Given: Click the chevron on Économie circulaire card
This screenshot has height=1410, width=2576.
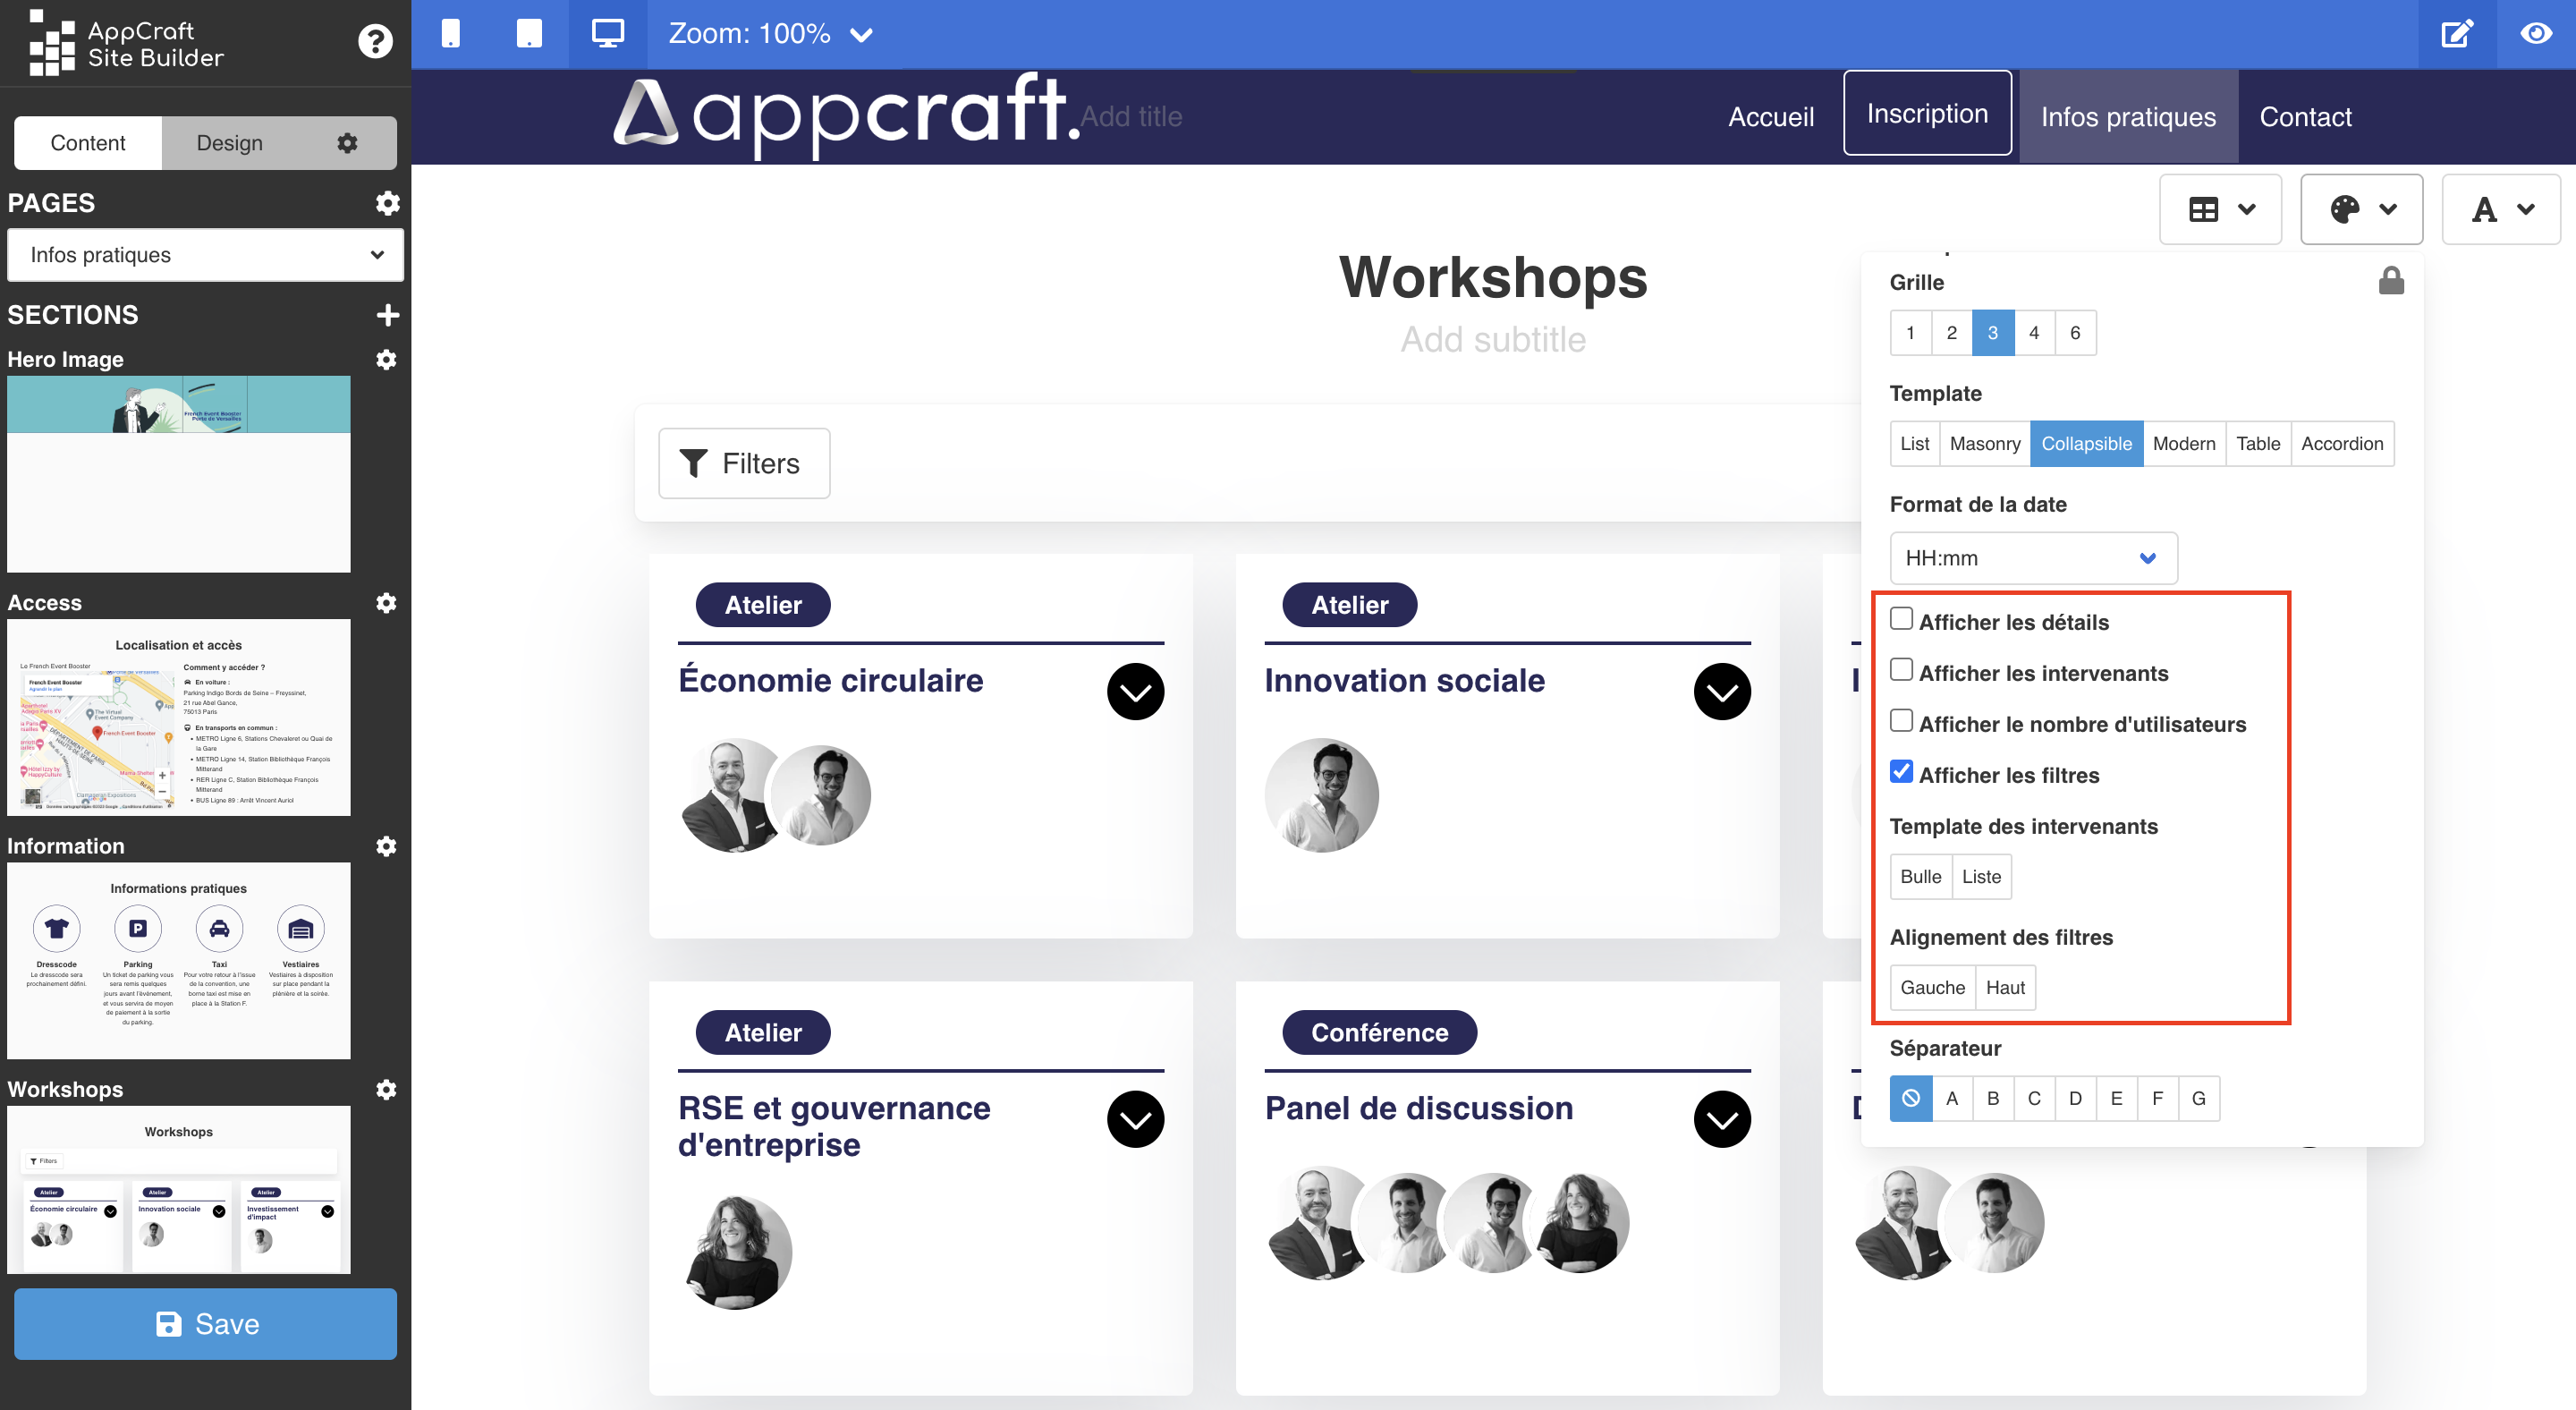Looking at the screenshot, I should (1135, 691).
